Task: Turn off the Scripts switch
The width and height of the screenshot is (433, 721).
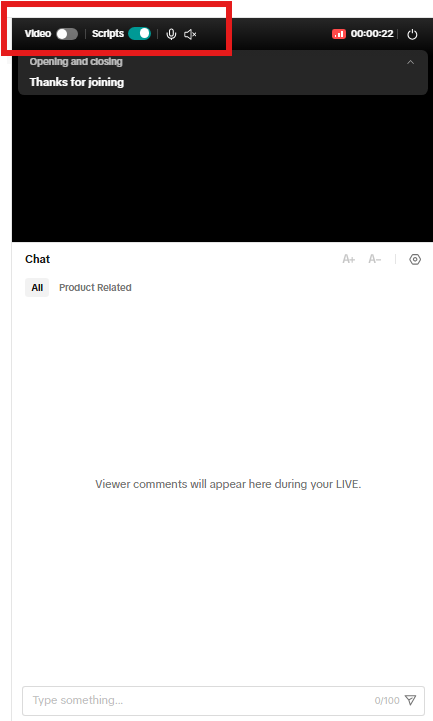Action: (140, 34)
